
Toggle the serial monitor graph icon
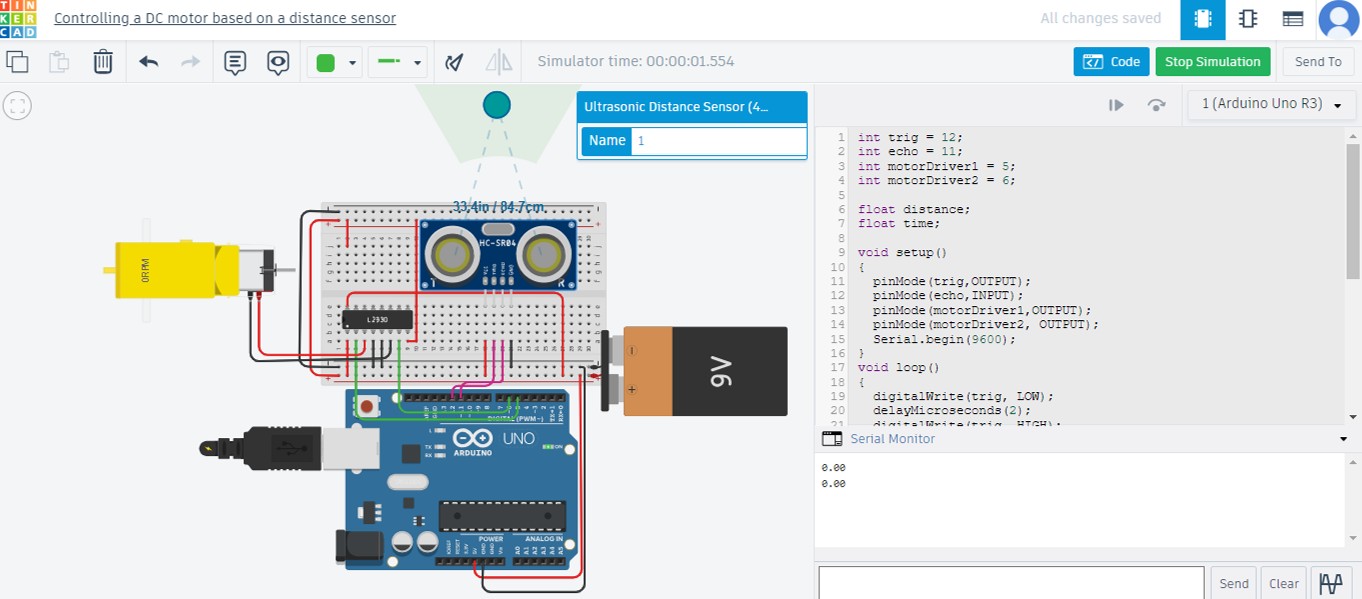pyautogui.click(x=1330, y=583)
